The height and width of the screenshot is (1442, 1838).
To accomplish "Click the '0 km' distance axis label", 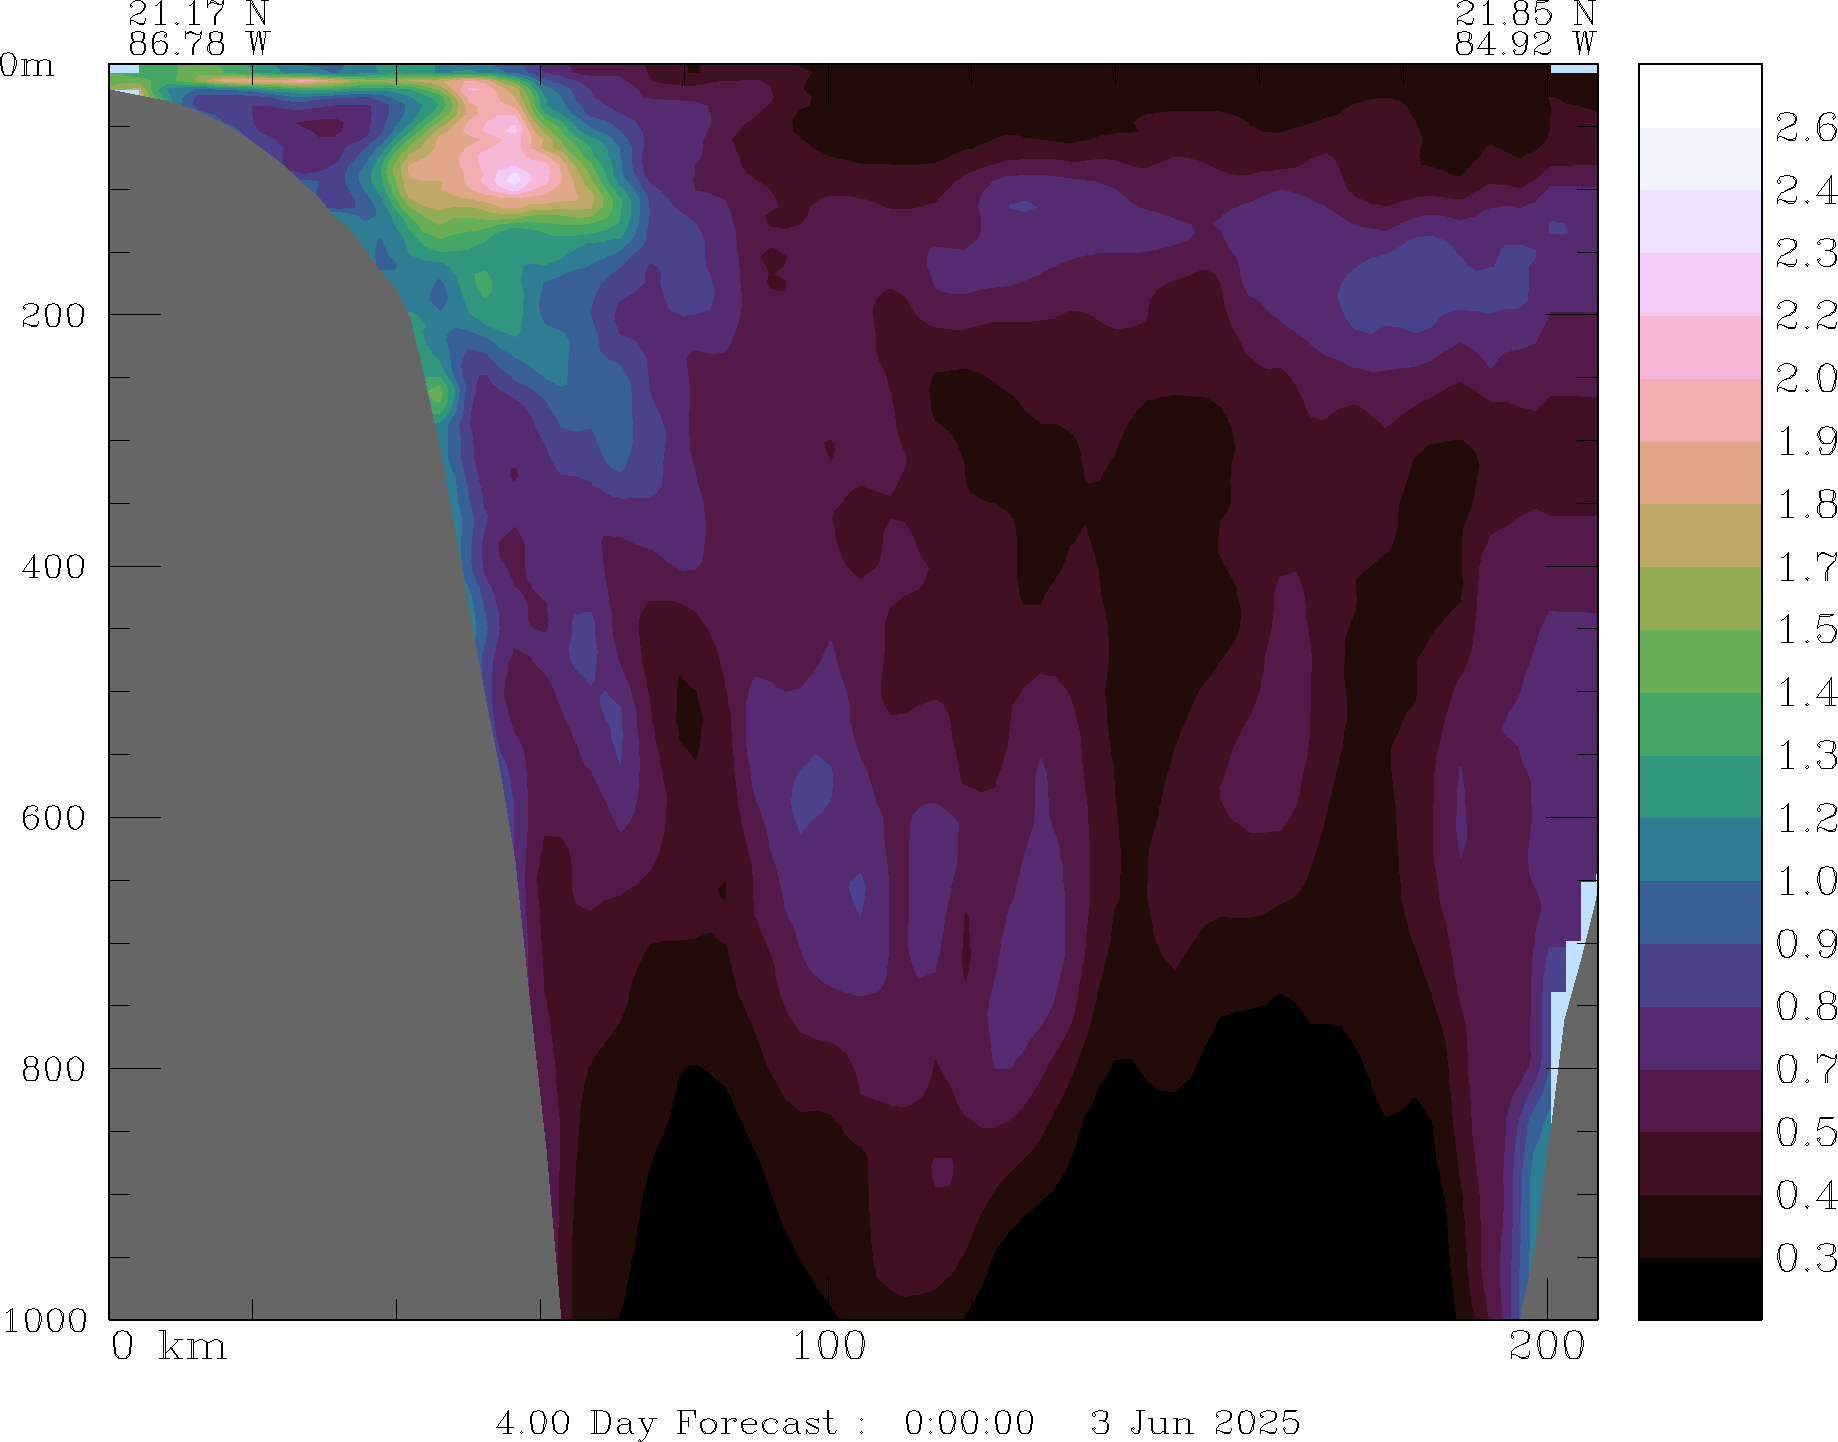I will pyautogui.click(x=169, y=1346).
